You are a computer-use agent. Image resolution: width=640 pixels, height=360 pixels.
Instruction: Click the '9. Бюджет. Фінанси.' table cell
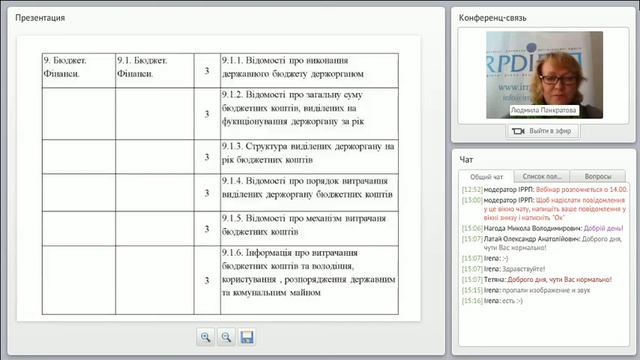[x=79, y=70]
